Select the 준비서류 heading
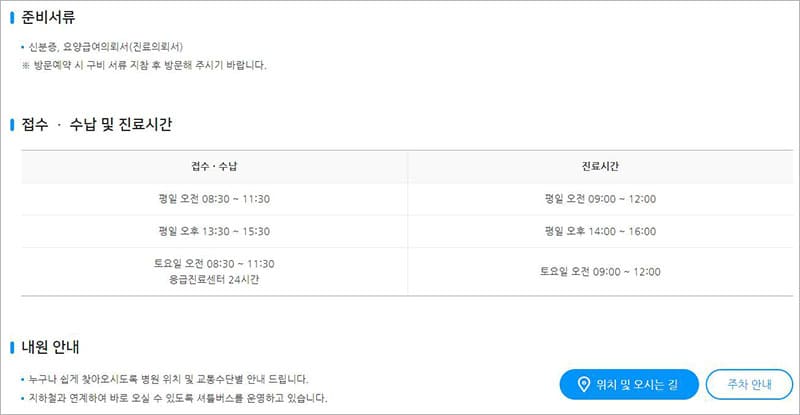 coord(47,17)
